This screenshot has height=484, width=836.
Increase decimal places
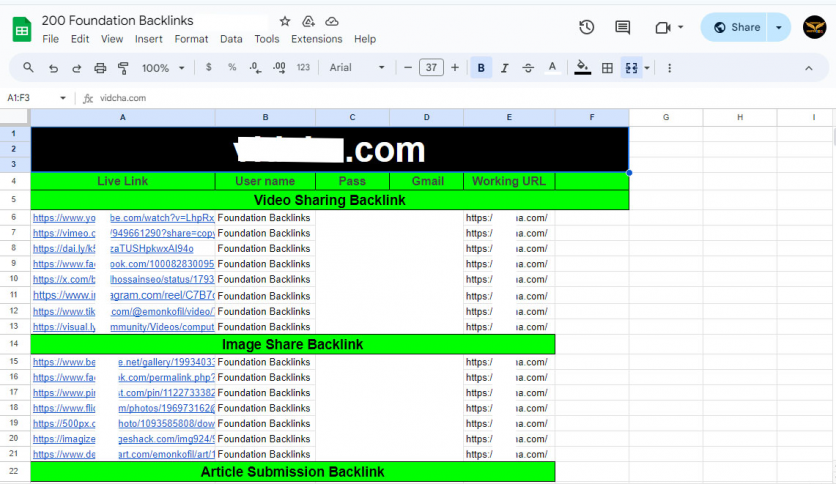click(x=279, y=68)
